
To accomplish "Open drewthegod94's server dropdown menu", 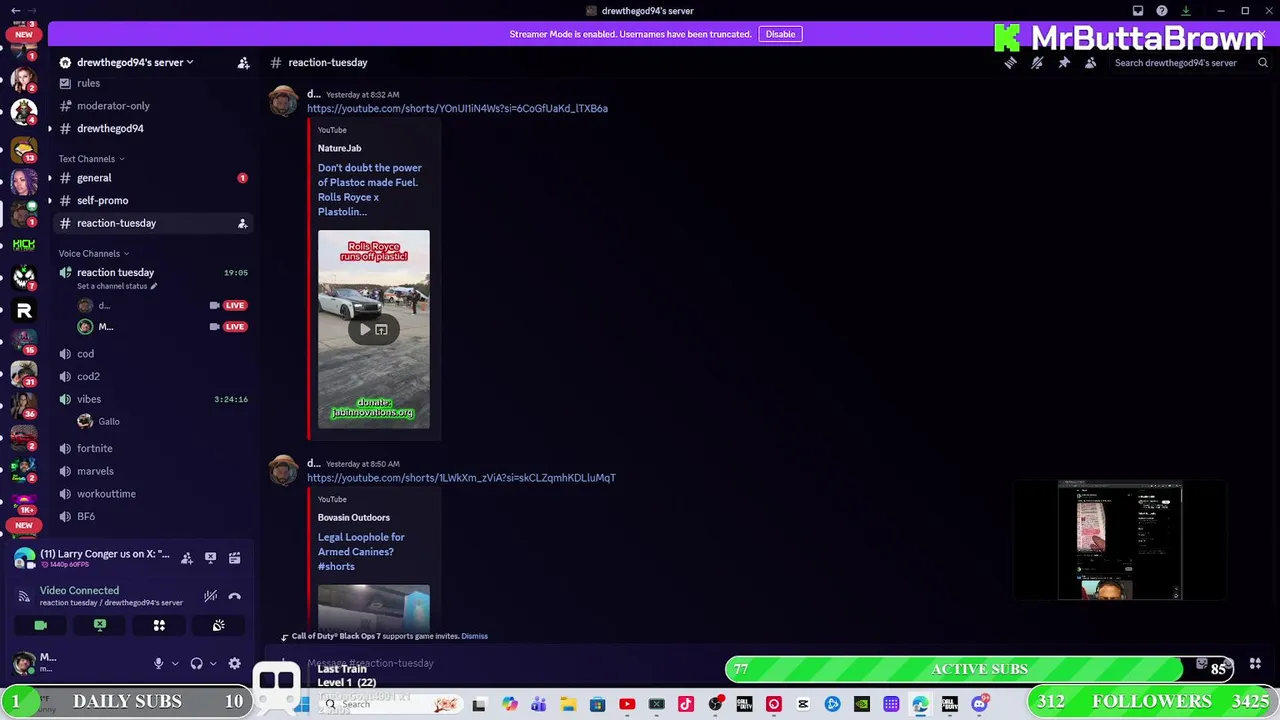I will (x=135, y=62).
